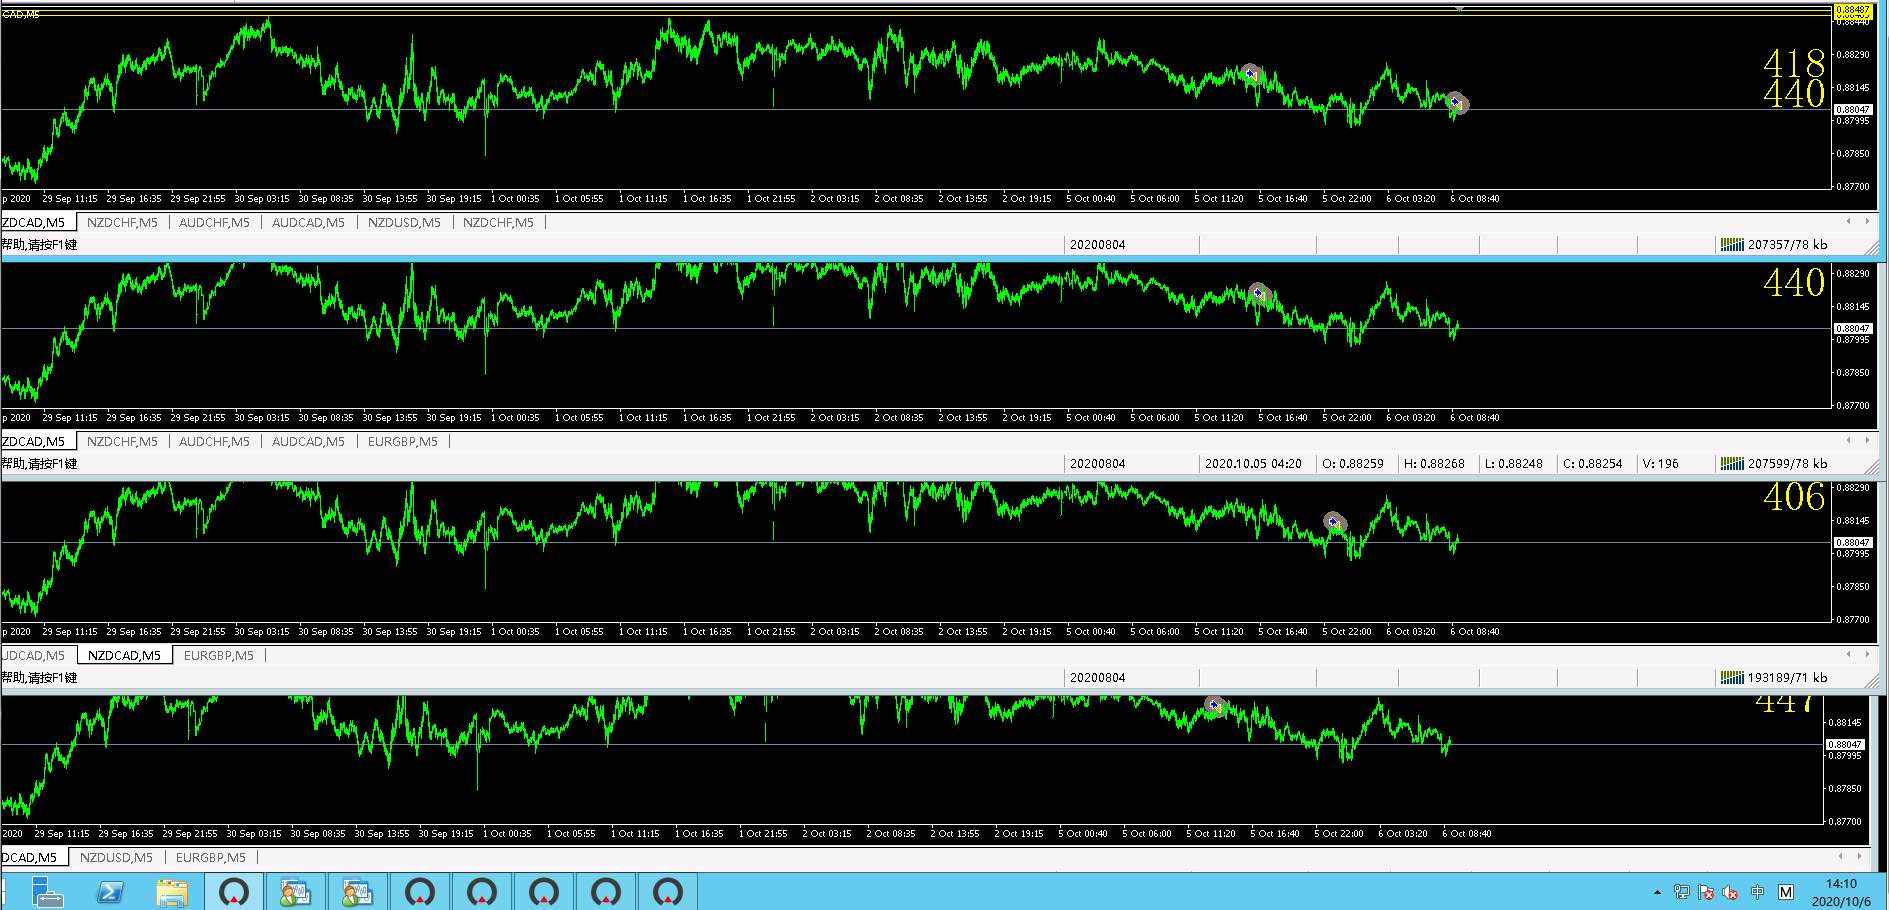Image resolution: width=1889 pixels, height=910 pixels.
Task: Launch Windows PowerShell from the taskbar
Action: click(109, 891)
